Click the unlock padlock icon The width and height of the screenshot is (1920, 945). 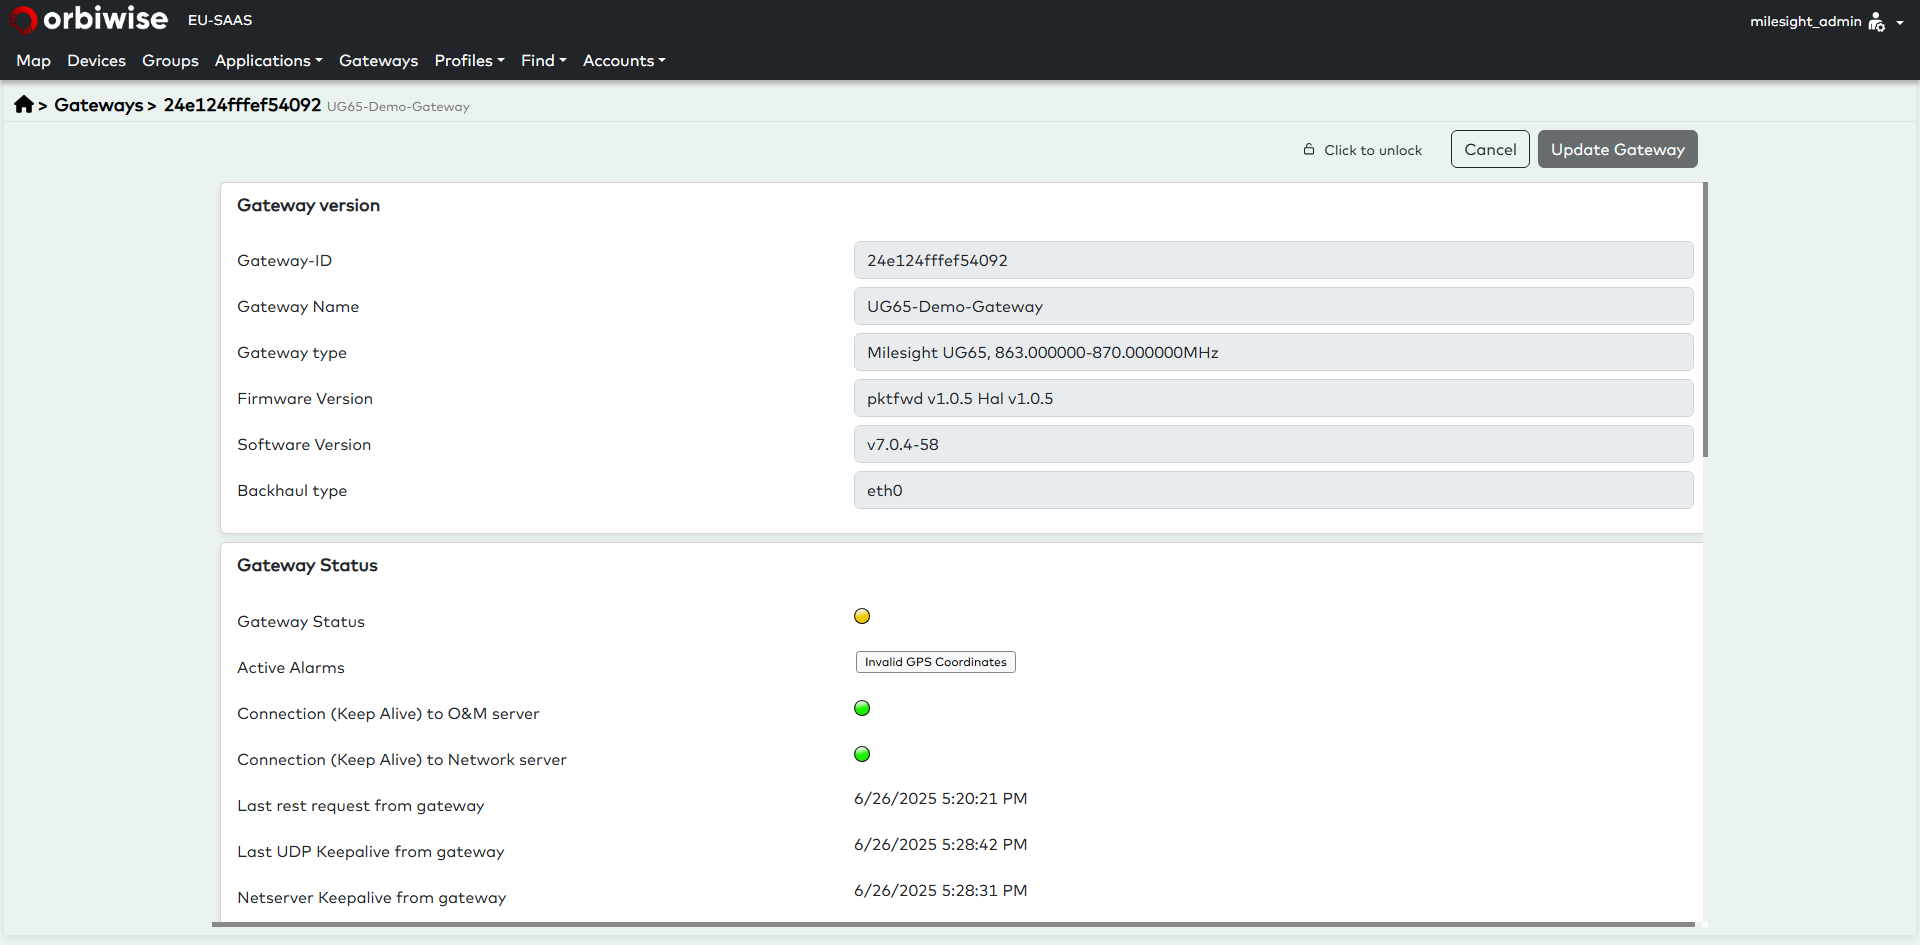1309,149
